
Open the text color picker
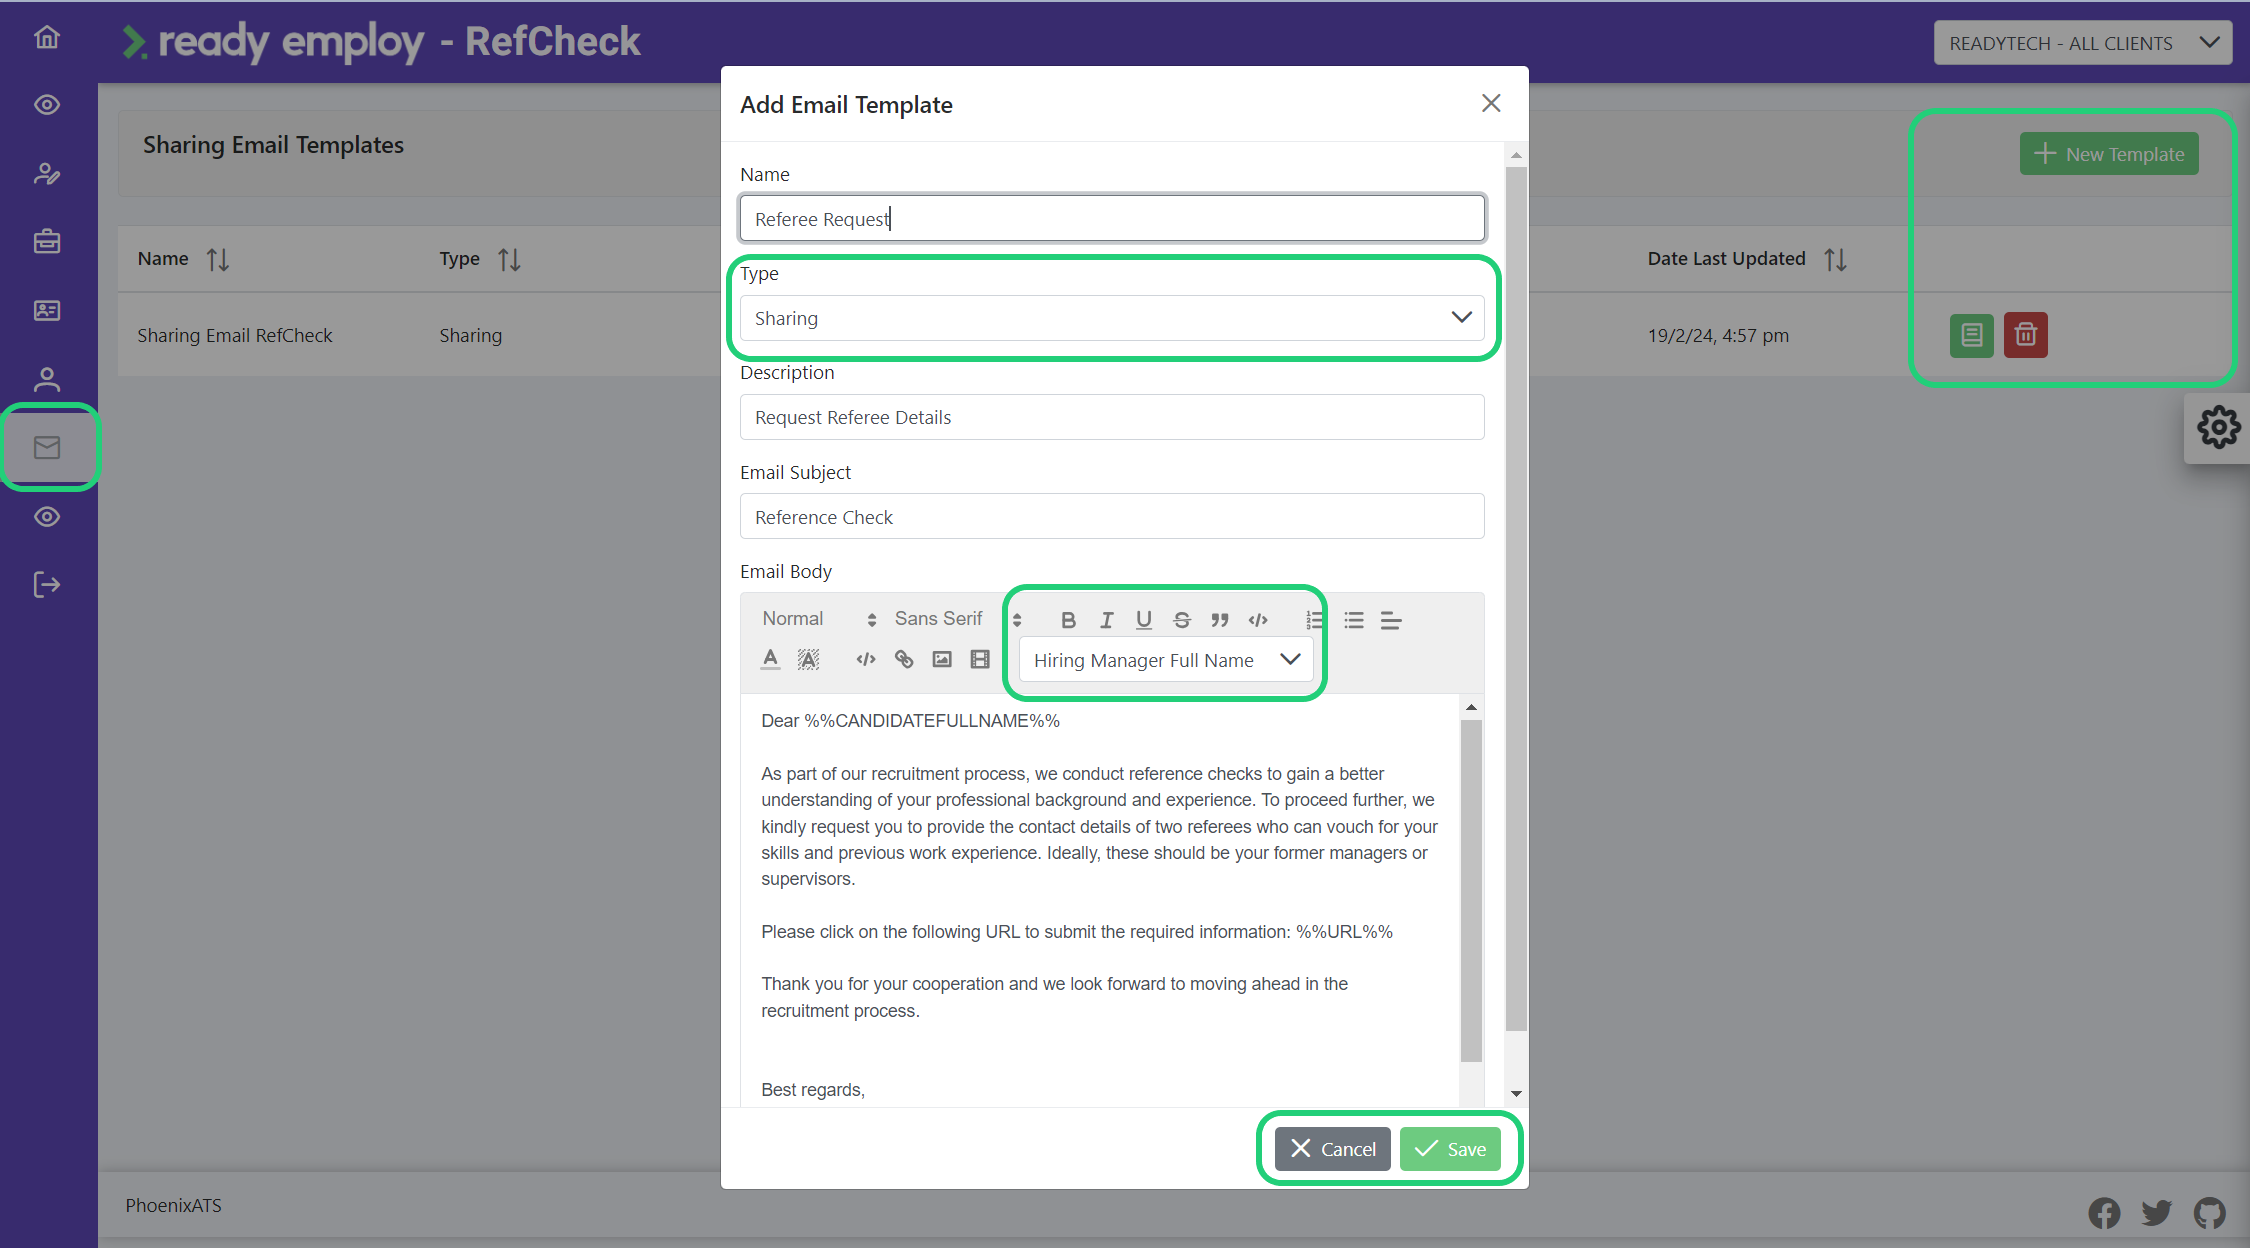tap(770, 659)
